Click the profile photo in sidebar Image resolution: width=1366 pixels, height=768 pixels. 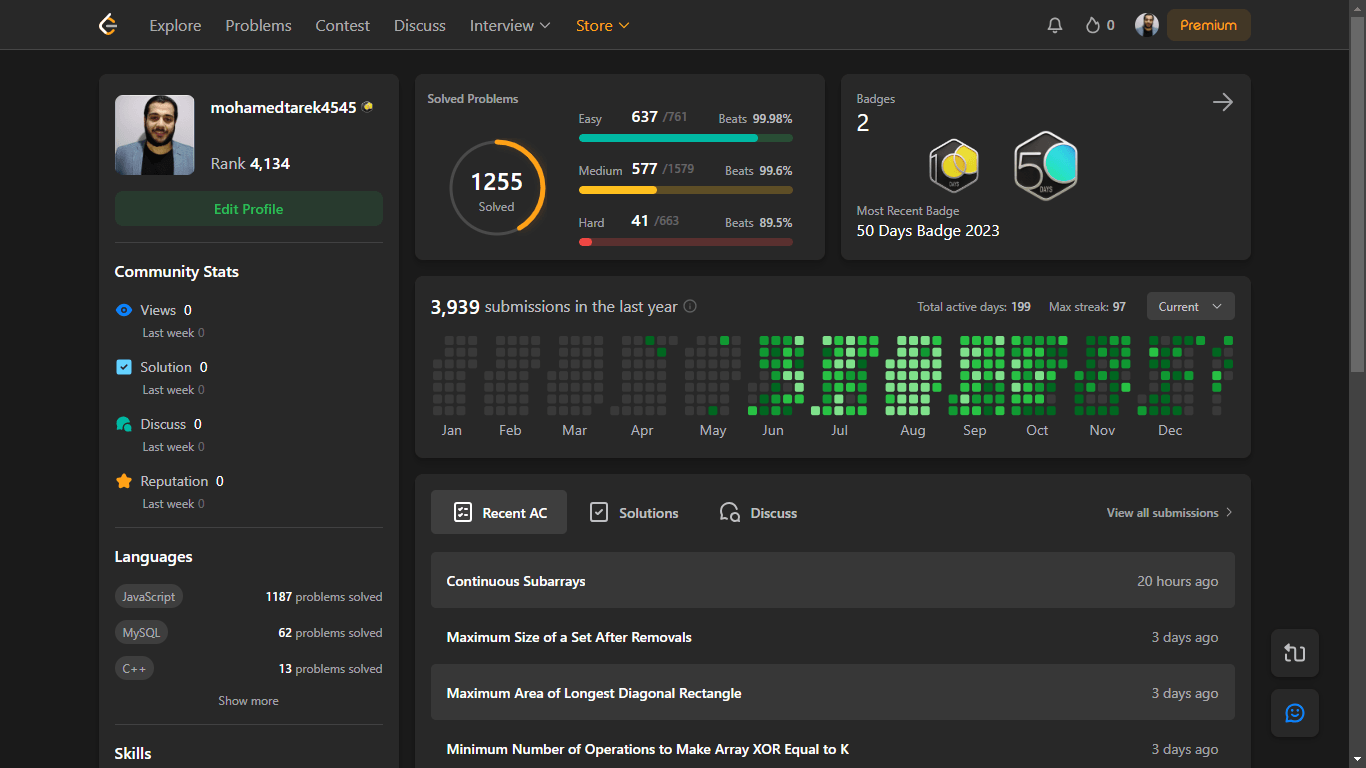point(155,135)
